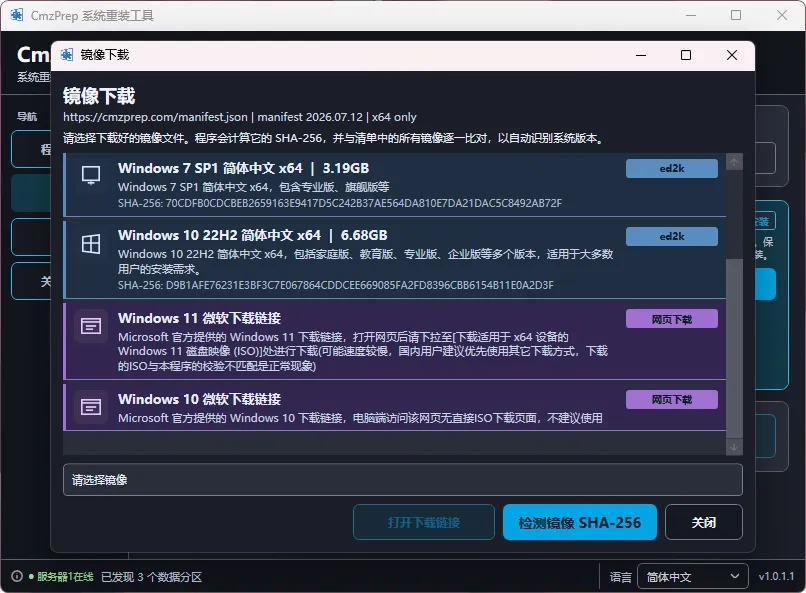Click the Windows 11 Microsoft link page icon
The height and width of the screenshot is (593, 806).
tap(91, 326)
